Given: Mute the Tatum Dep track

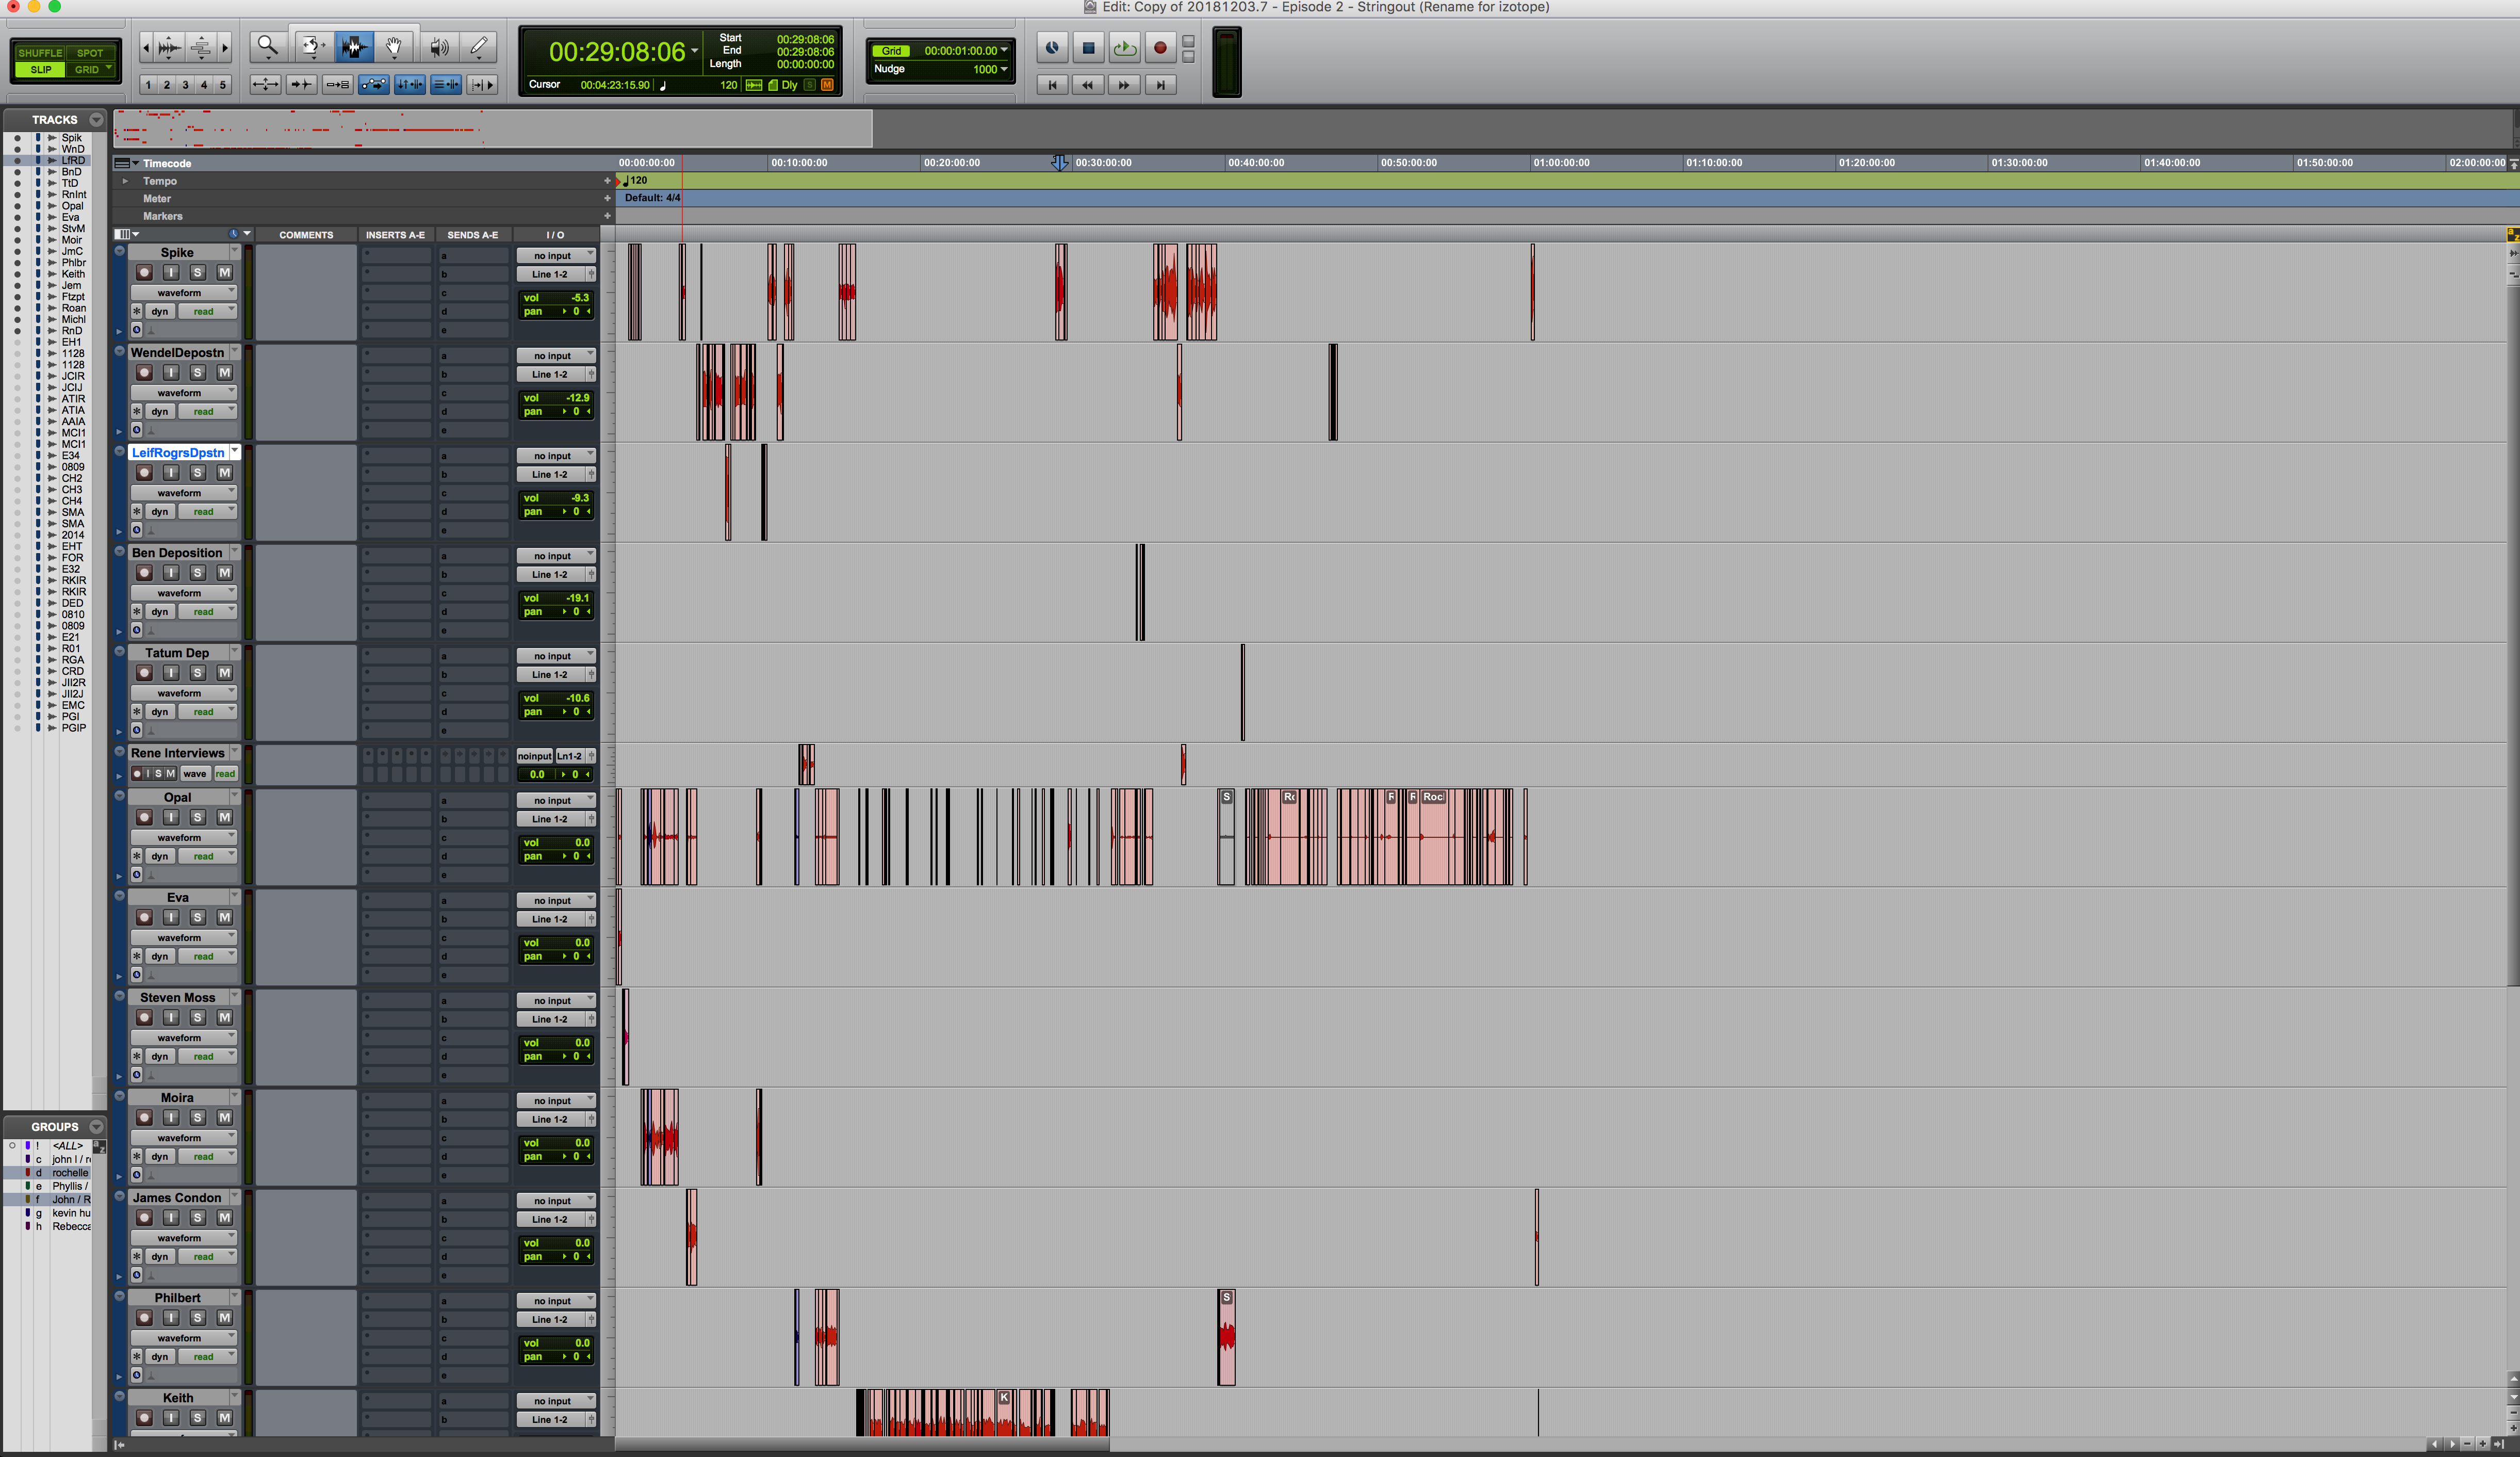Looking at the screenshot, I should pos(225,672).
